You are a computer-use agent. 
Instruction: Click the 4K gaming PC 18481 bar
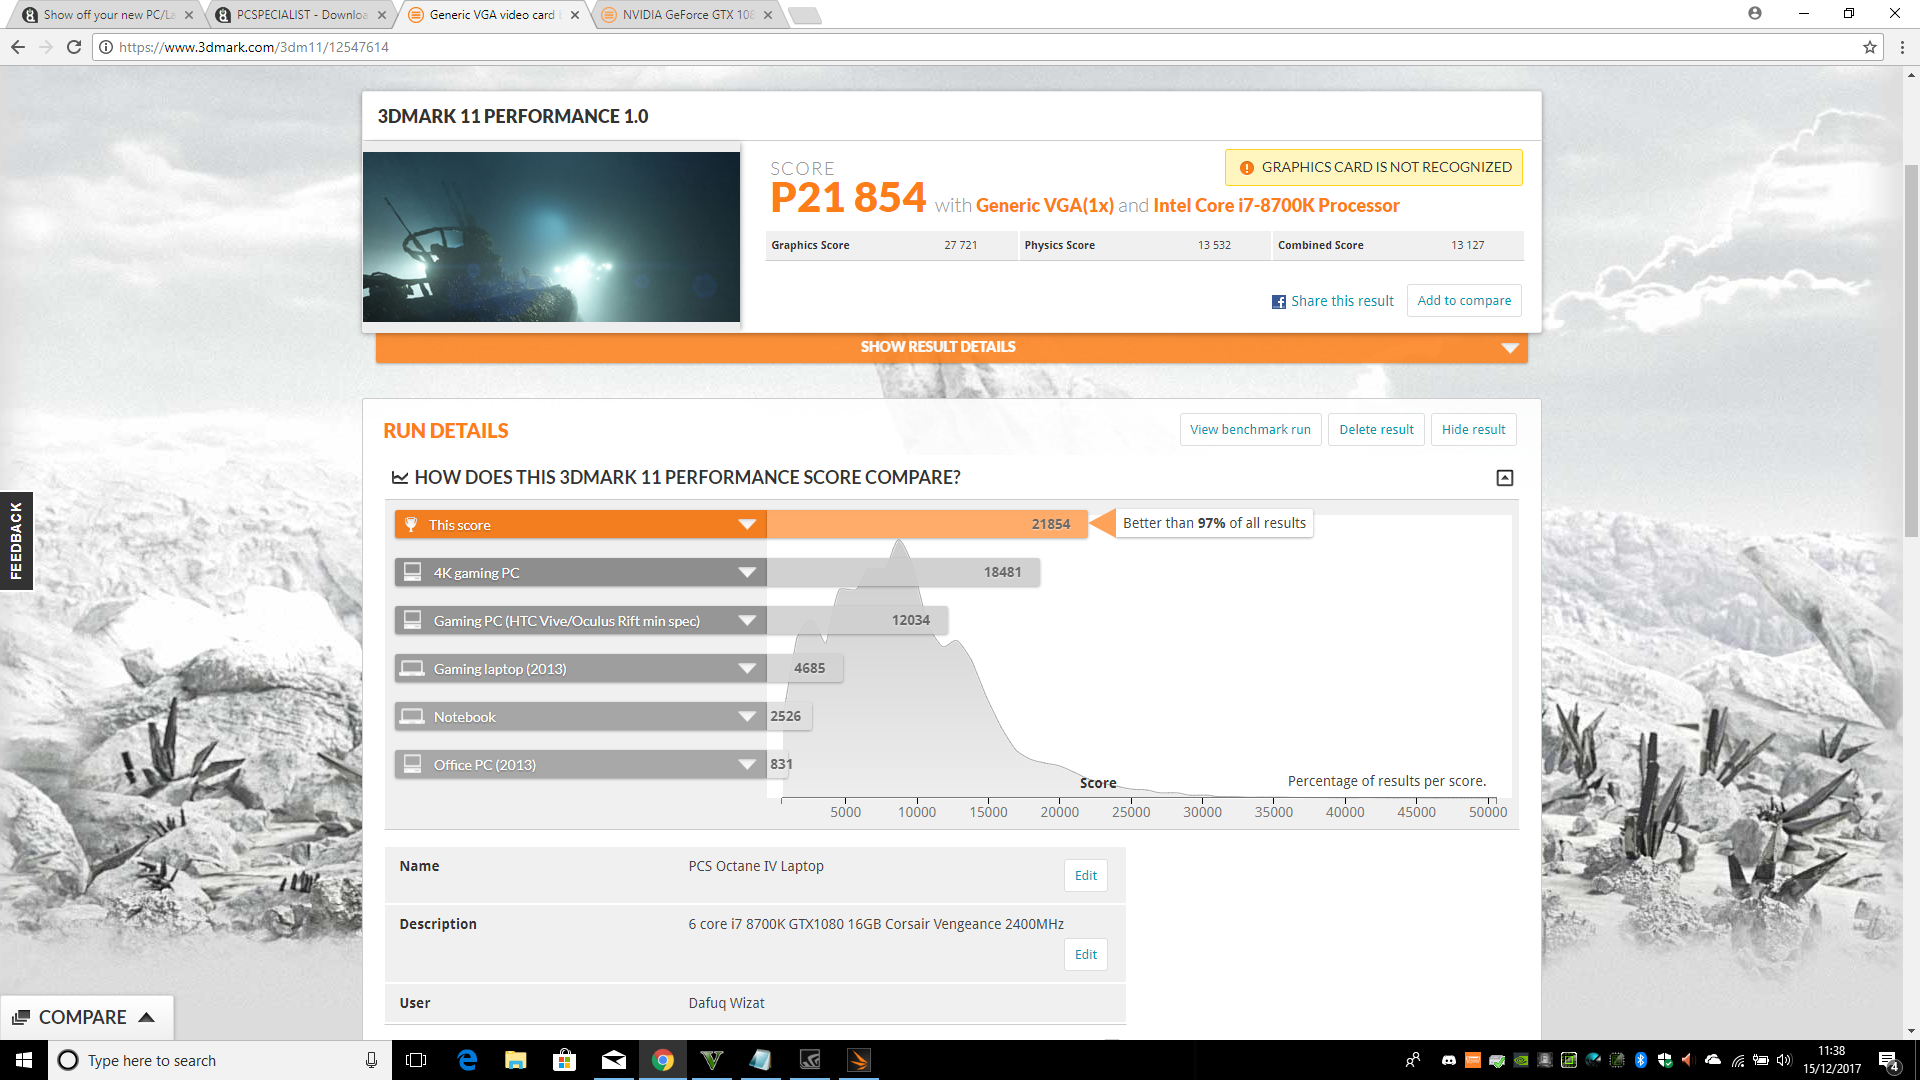click(903, 572)
